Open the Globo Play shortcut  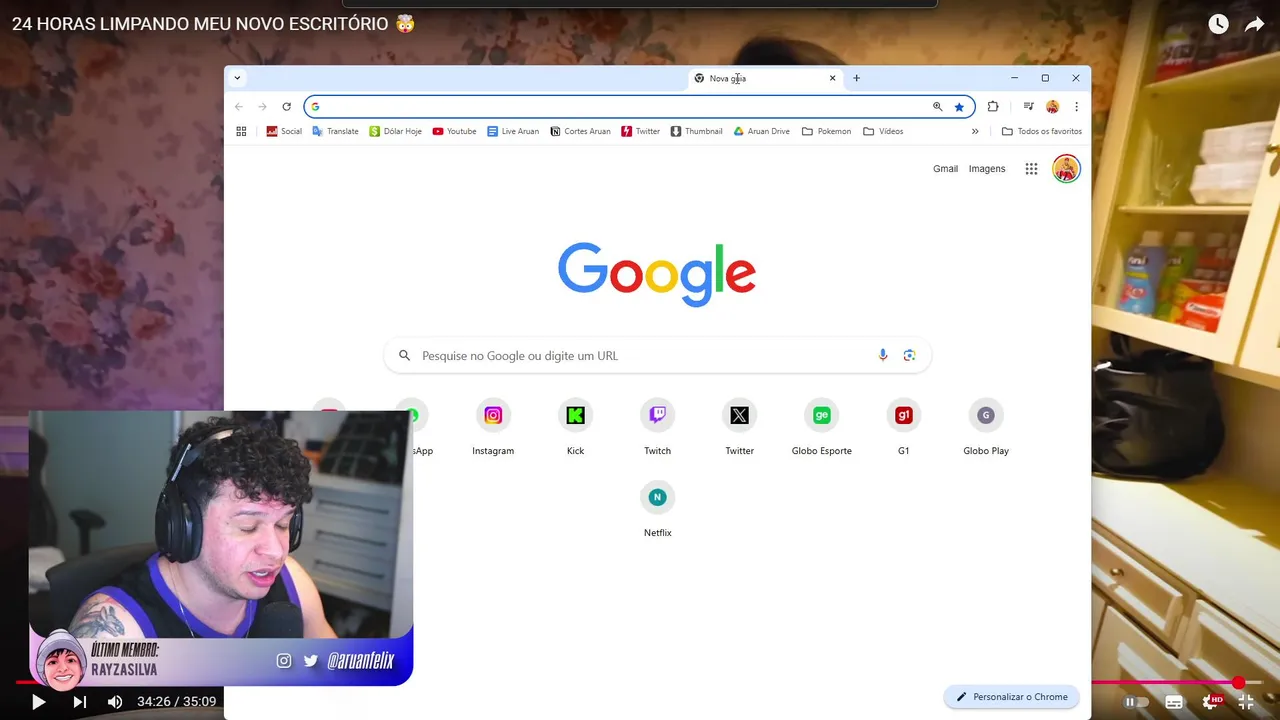(985, 428)
